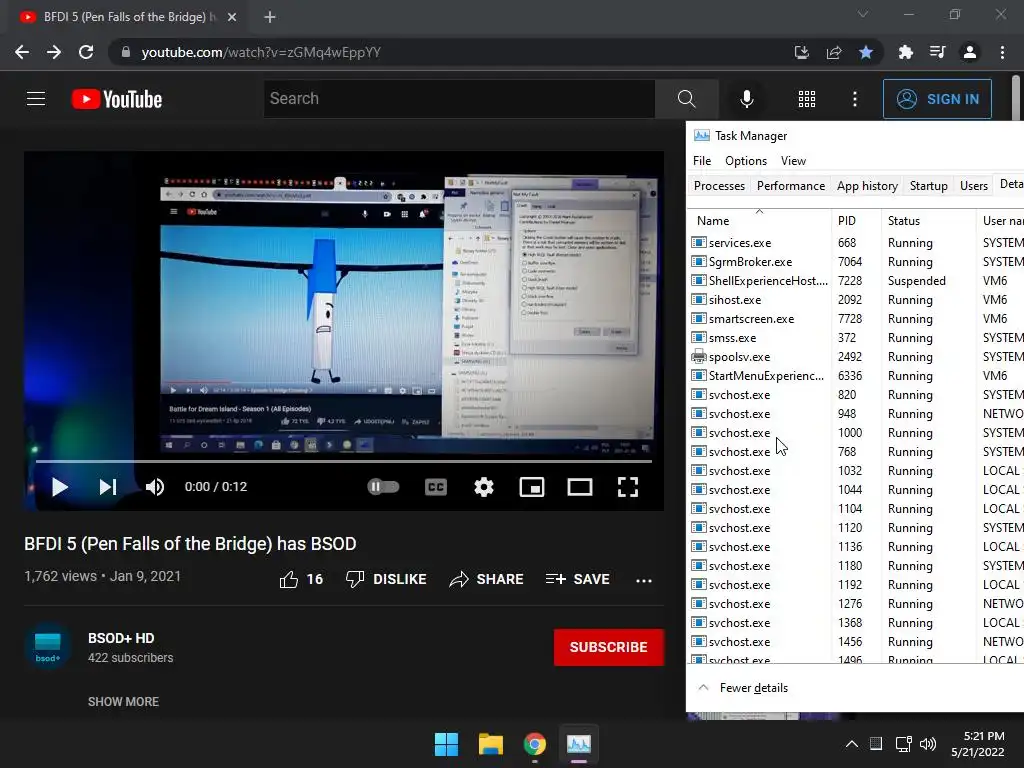Open a new browser tab
The height and width of the screenshot is (768, 1024).
point(270,17)
